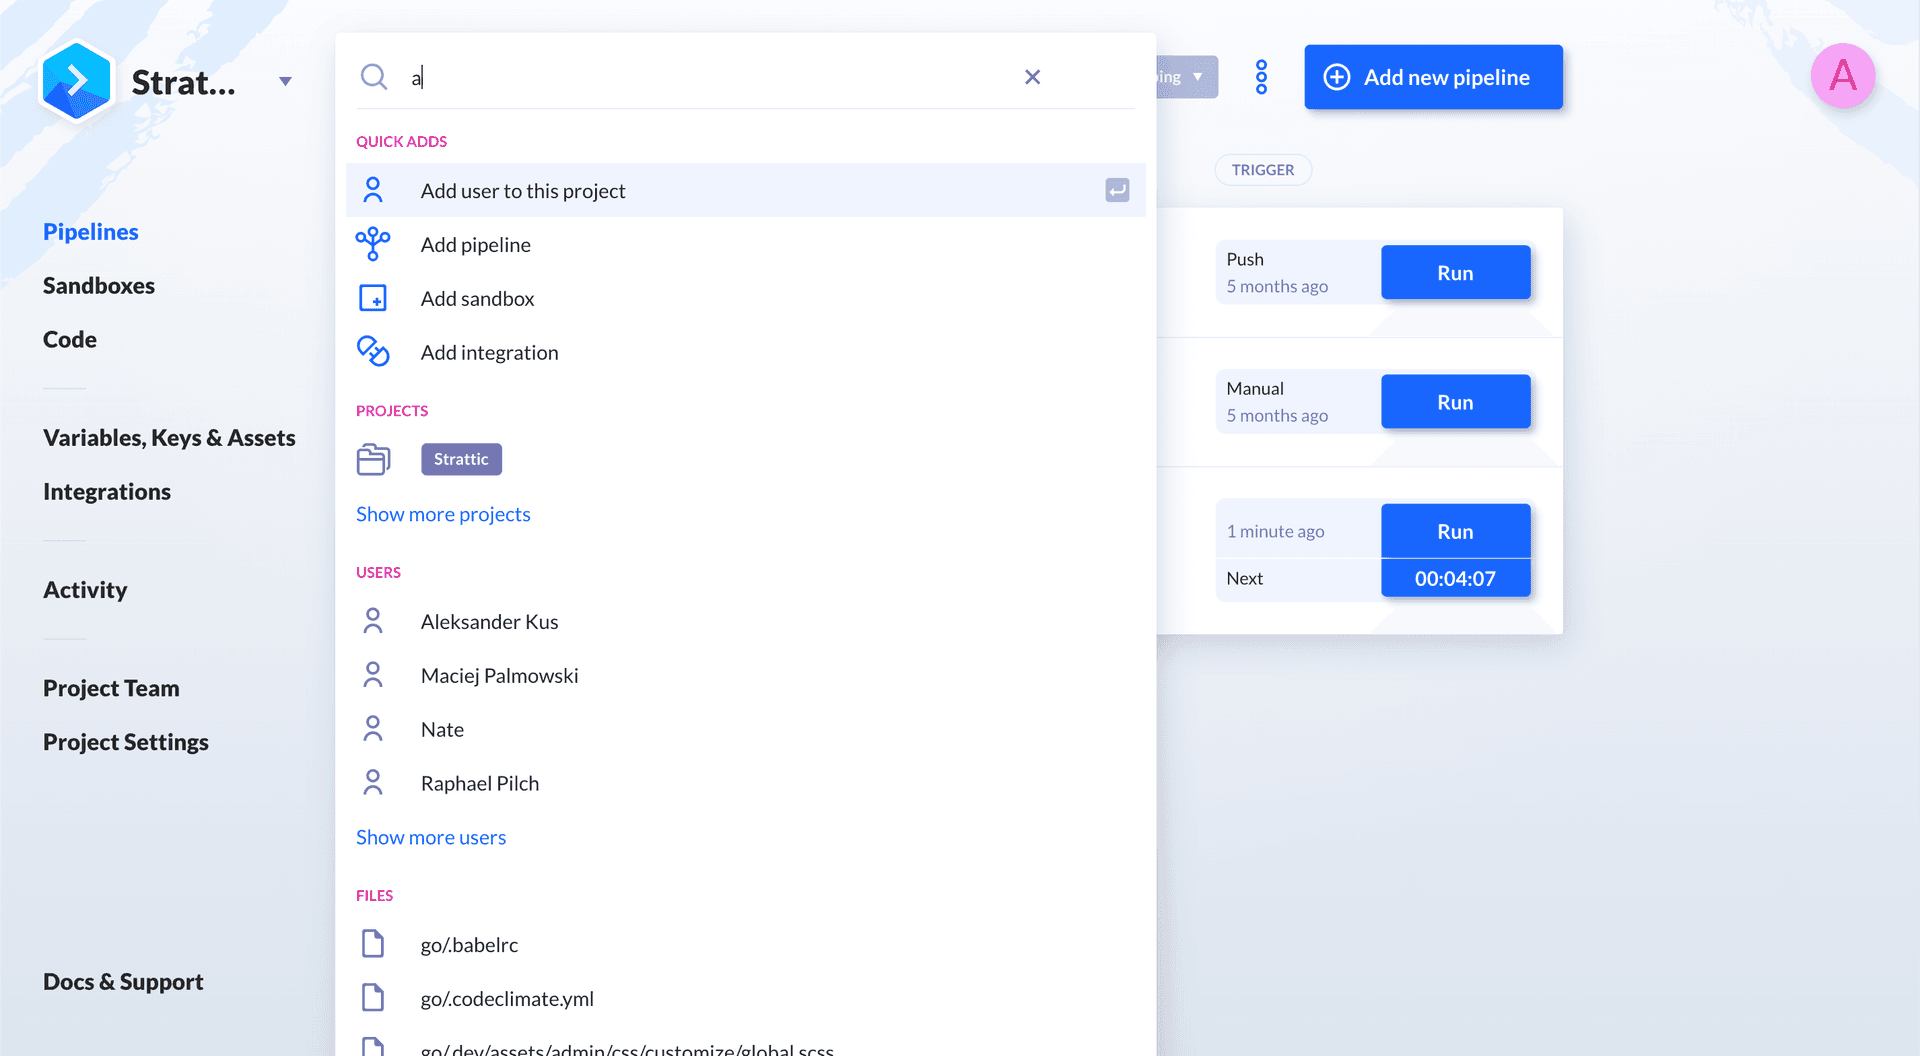Open the go/.babelrc file result

click(469, 945)
